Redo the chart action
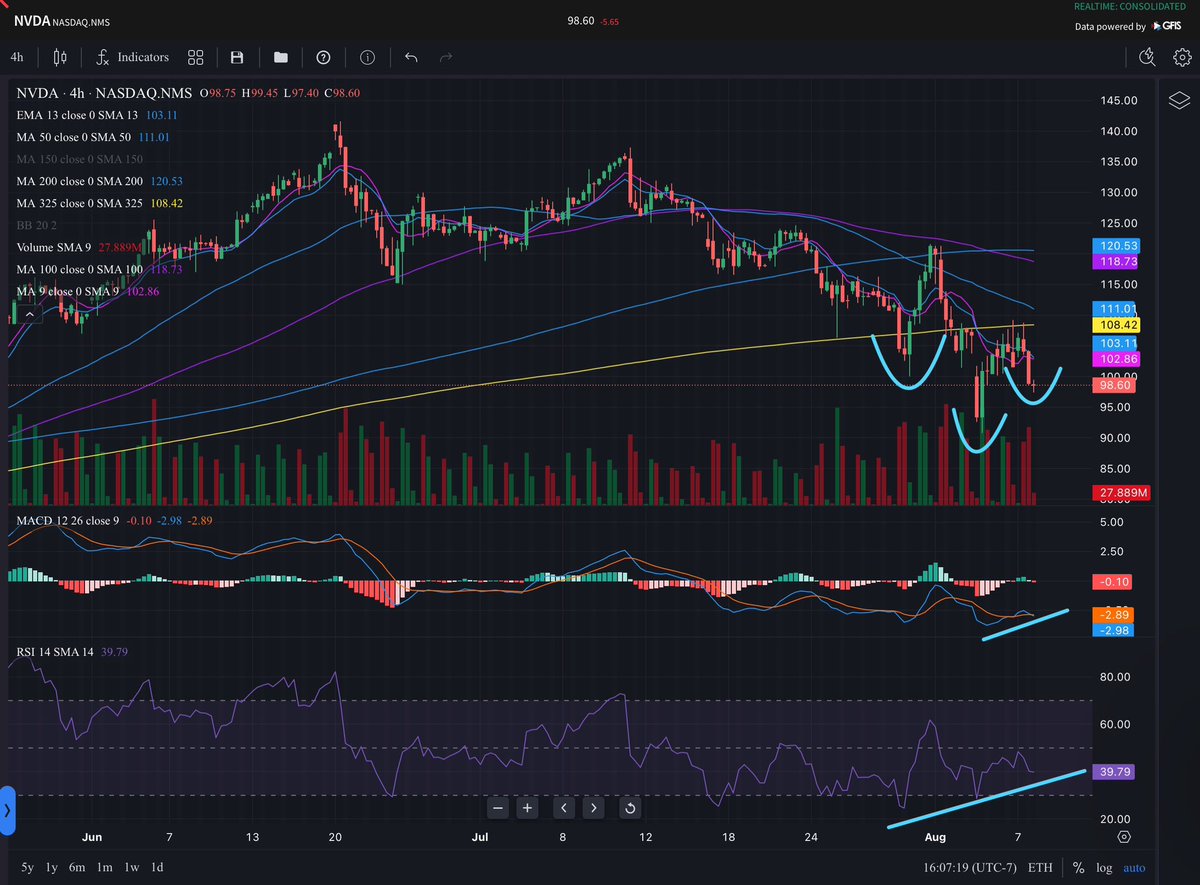Screen dimensions: 1200x885 (446, 57)
